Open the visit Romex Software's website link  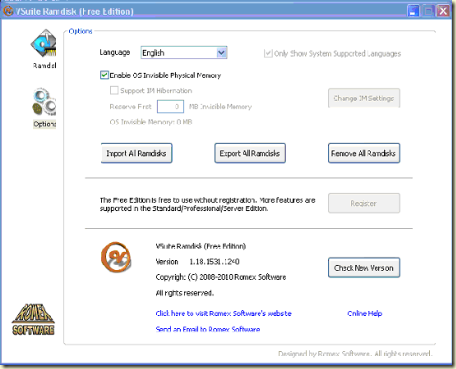coord(223,313)
